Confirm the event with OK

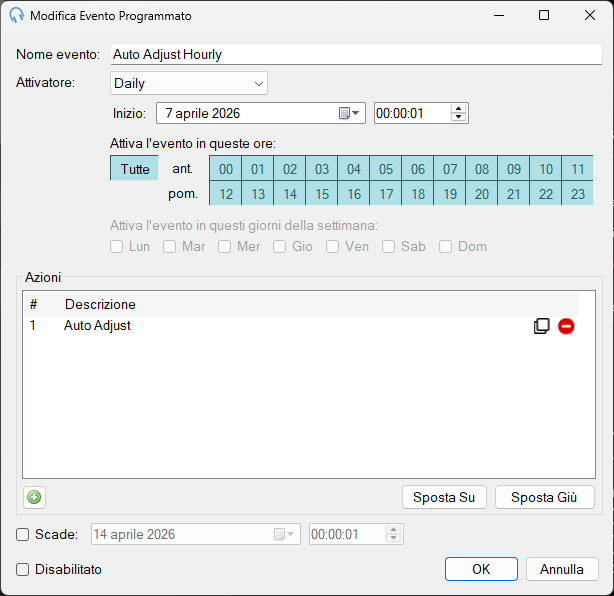[x=481, y=569]
